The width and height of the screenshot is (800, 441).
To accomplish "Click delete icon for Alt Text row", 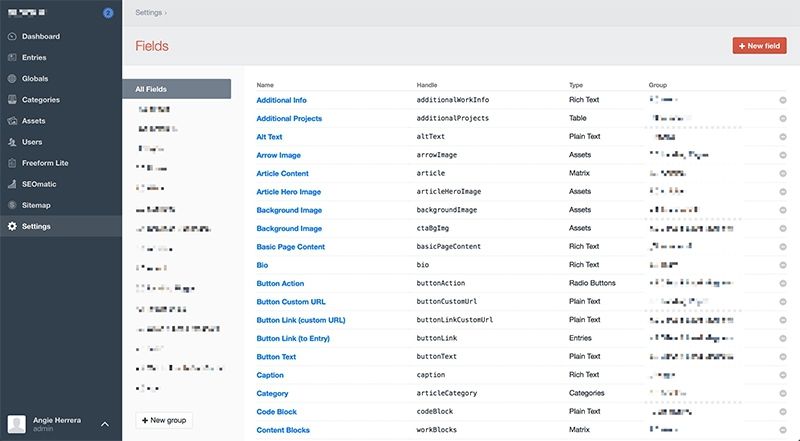I will coord(783,137).
